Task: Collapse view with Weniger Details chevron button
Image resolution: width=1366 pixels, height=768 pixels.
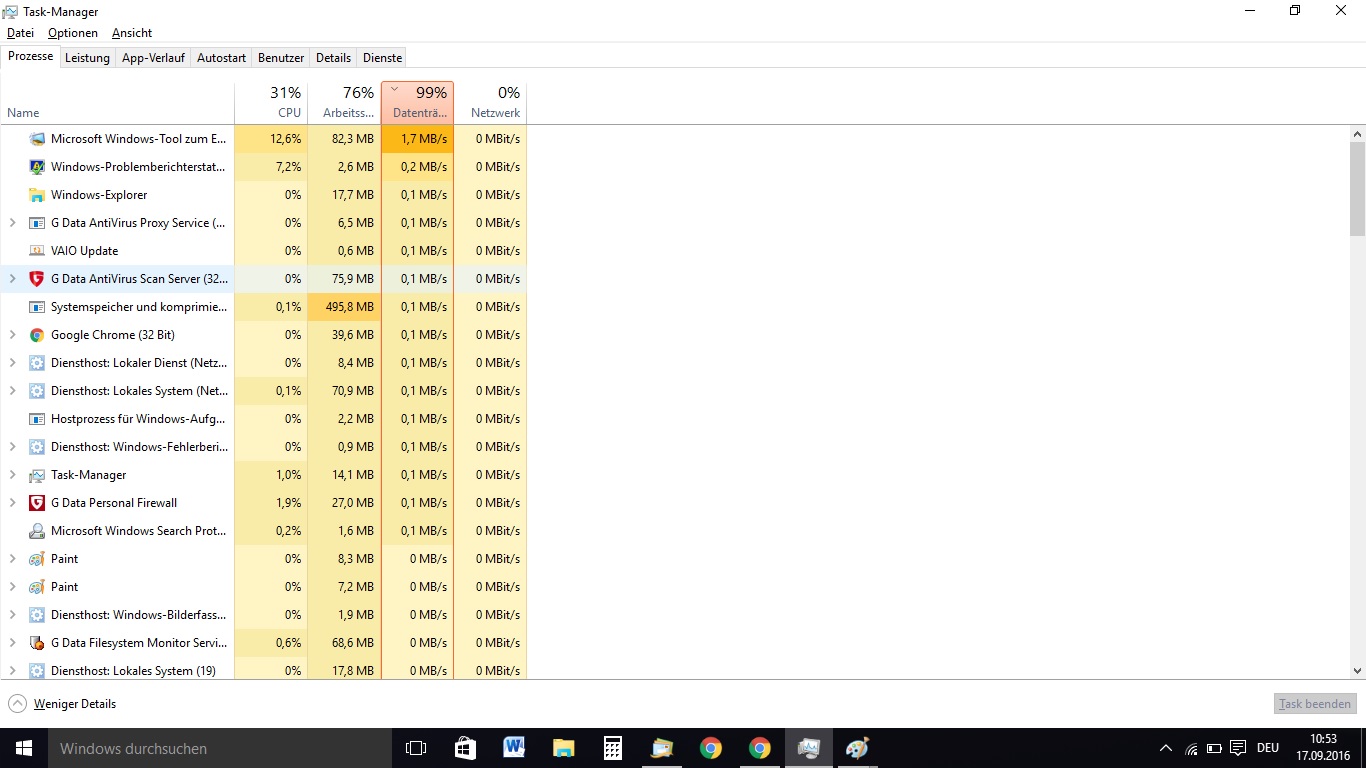Action: pos(17,704)
